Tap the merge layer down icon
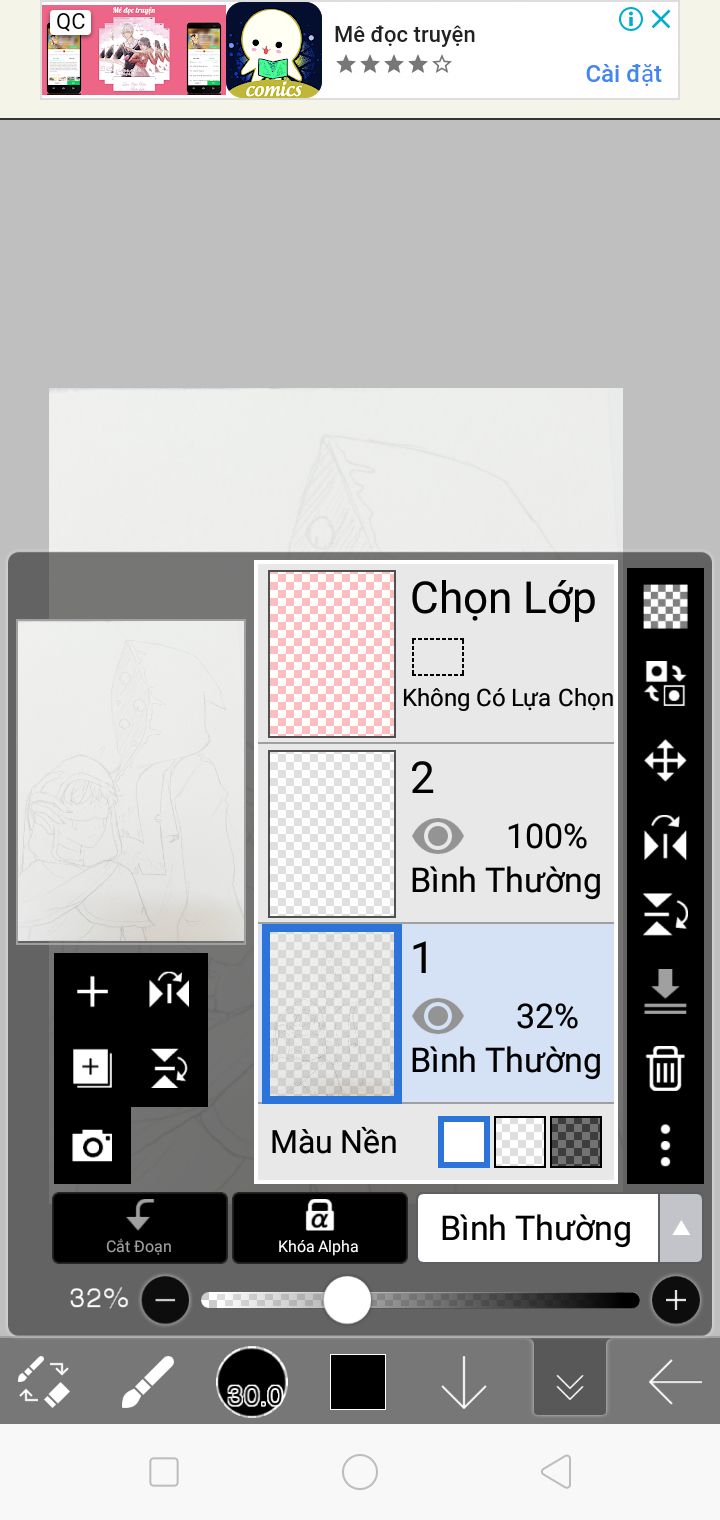 (665, 992)
